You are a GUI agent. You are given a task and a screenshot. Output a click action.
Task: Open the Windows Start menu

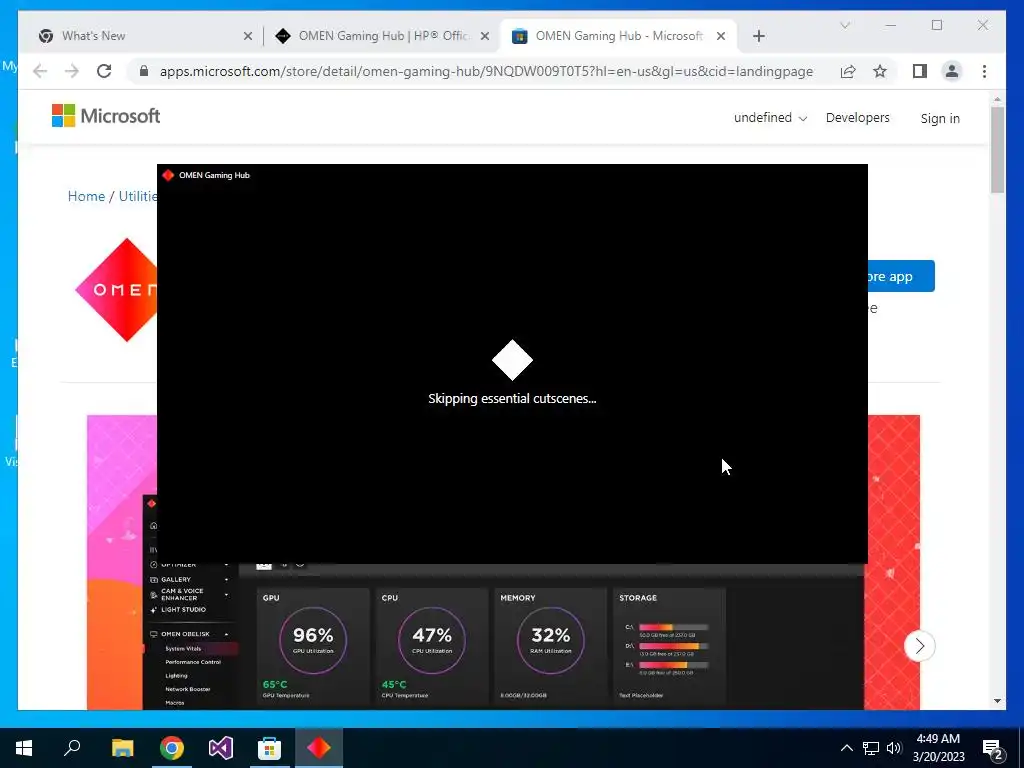pos(24,748)
